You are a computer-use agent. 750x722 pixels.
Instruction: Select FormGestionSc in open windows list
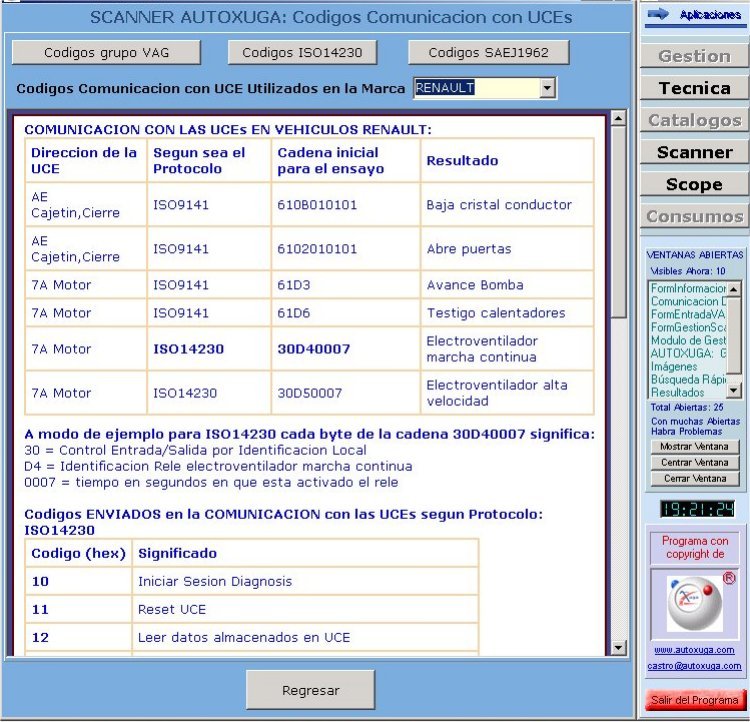tap(688, 327)
